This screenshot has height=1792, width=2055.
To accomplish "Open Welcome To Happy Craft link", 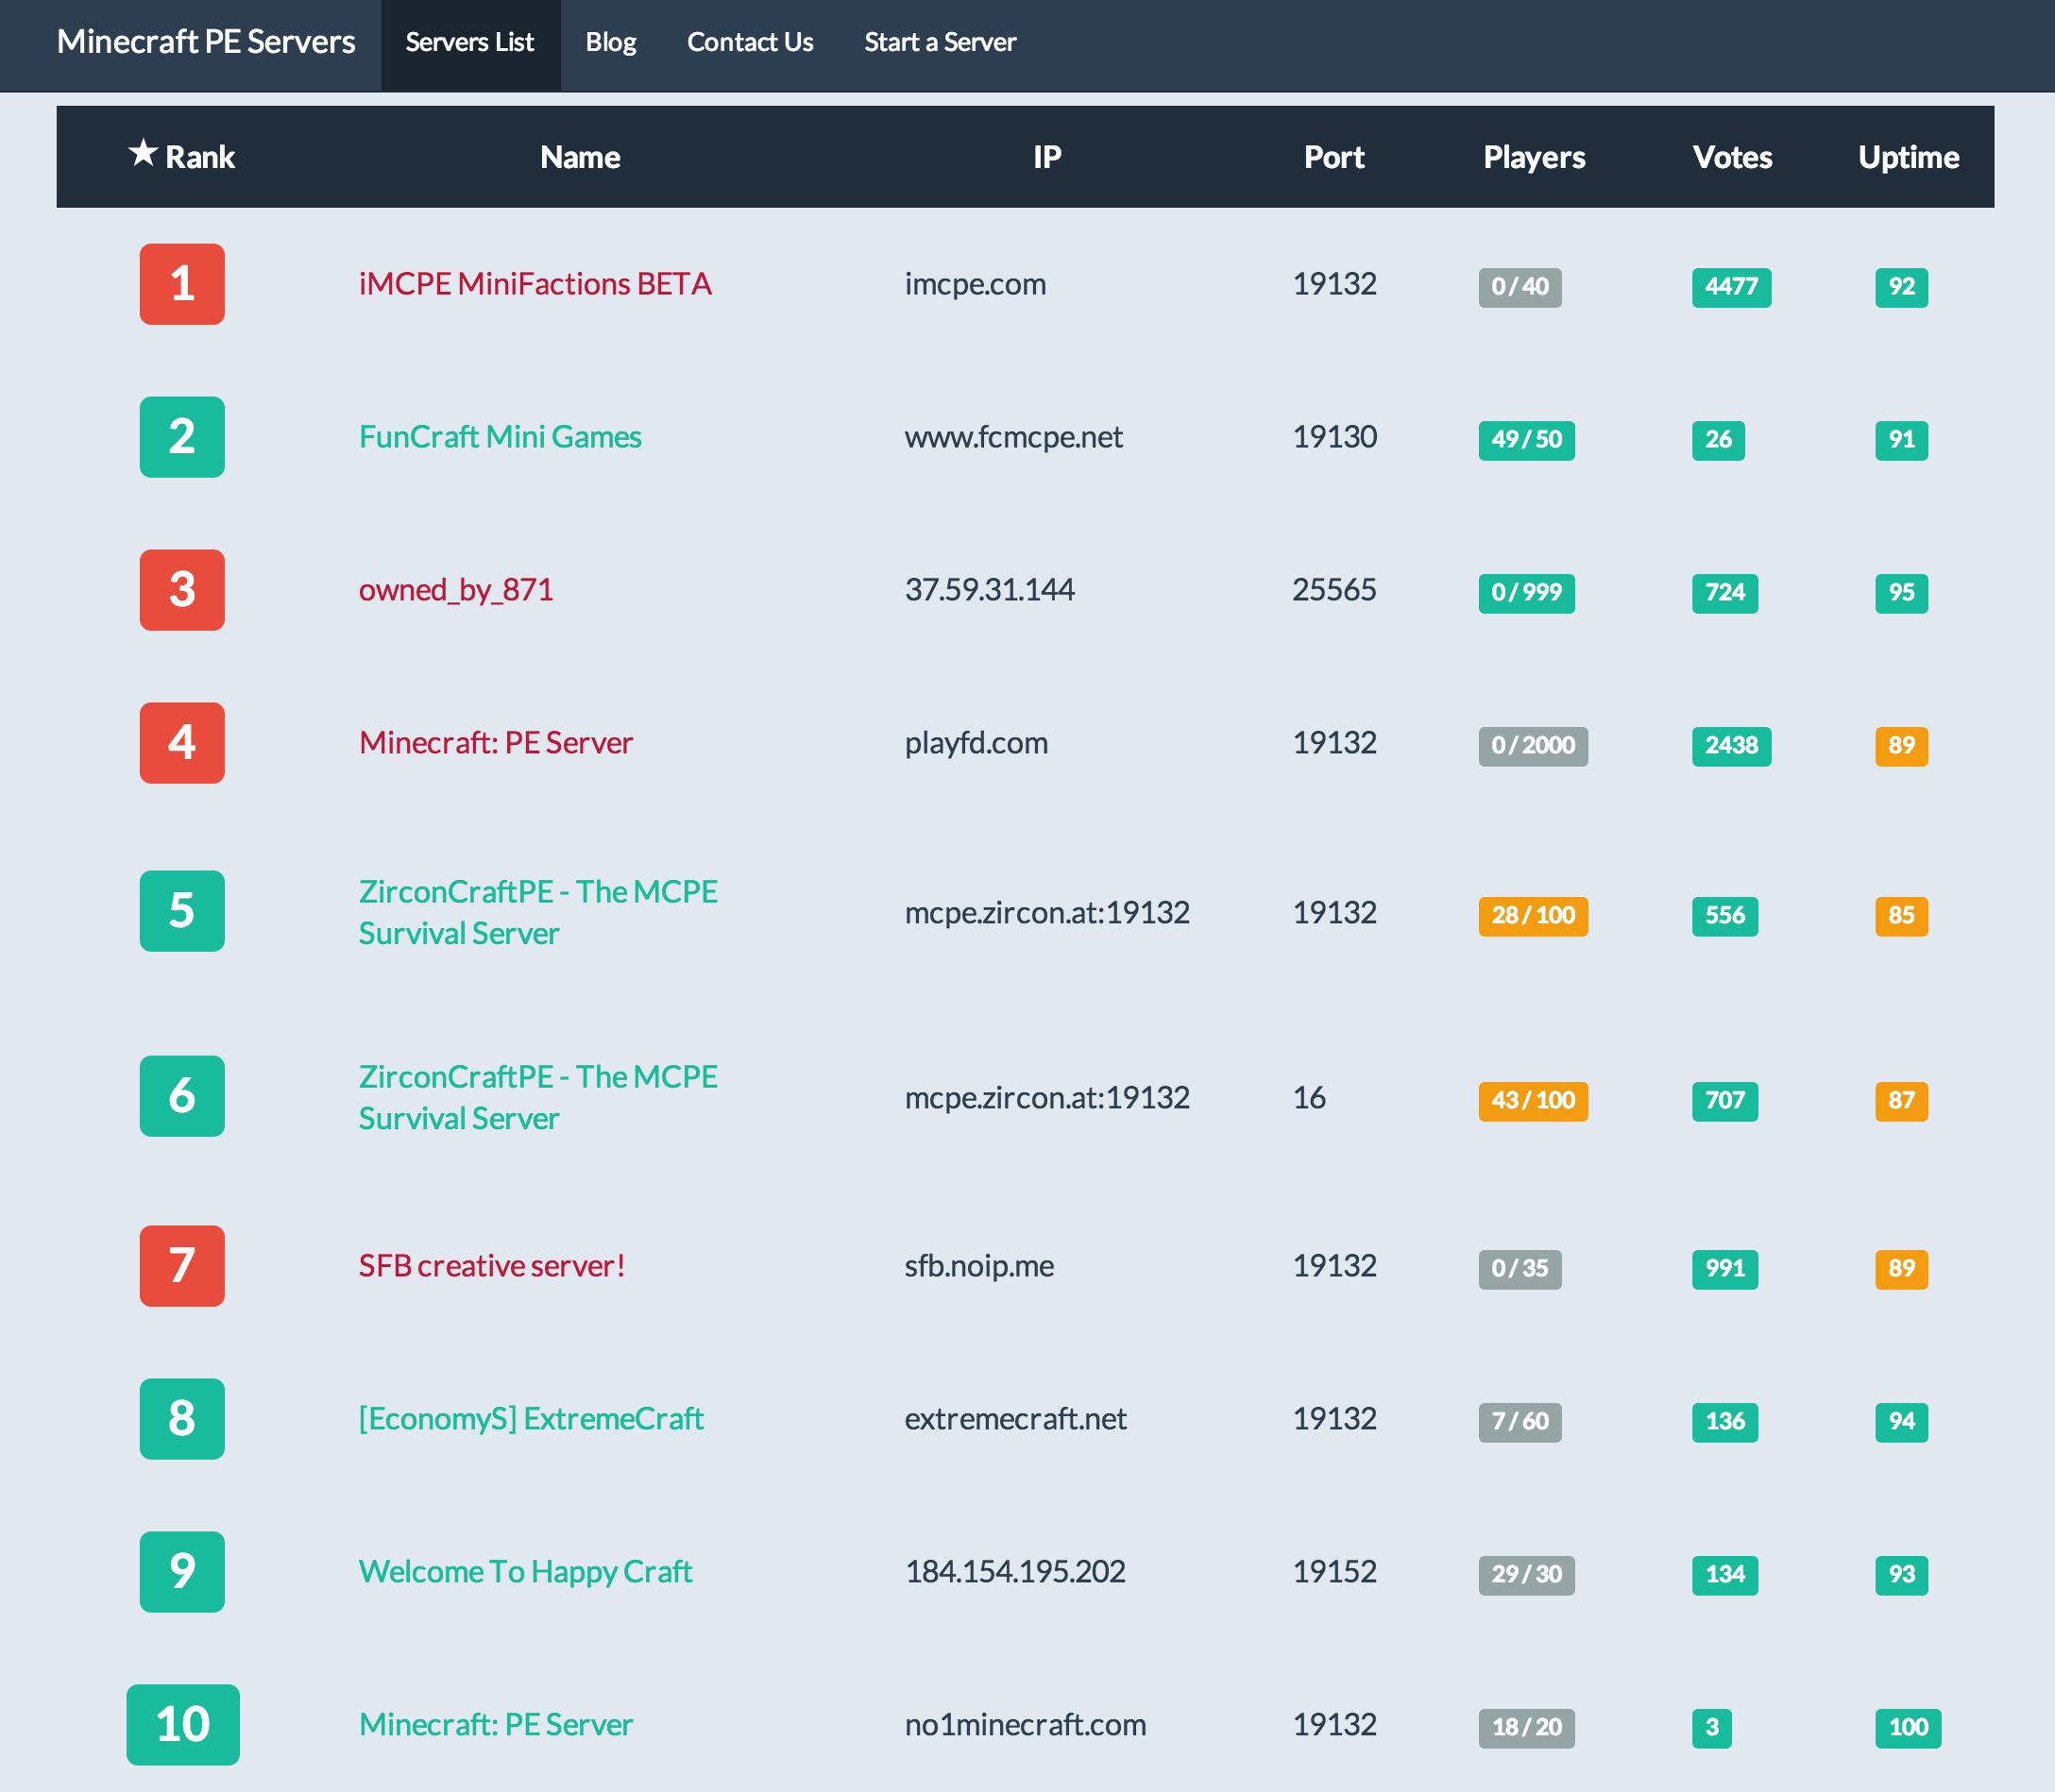I will click(x=525, y=1572).
